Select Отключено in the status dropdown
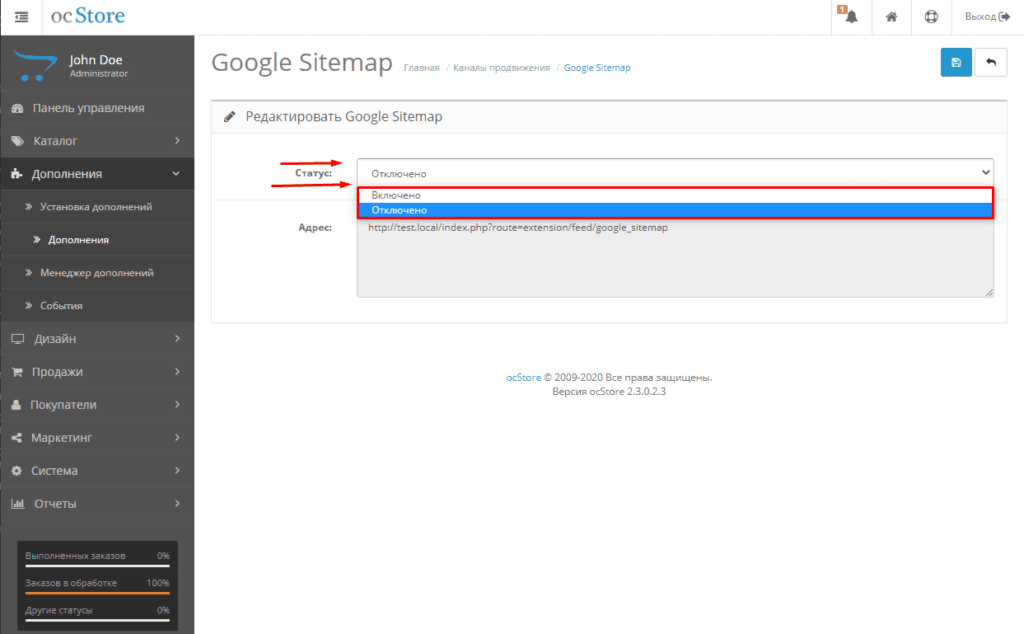Image resolution: width=1024 pixels, height=634 pixels. [500, 210]
